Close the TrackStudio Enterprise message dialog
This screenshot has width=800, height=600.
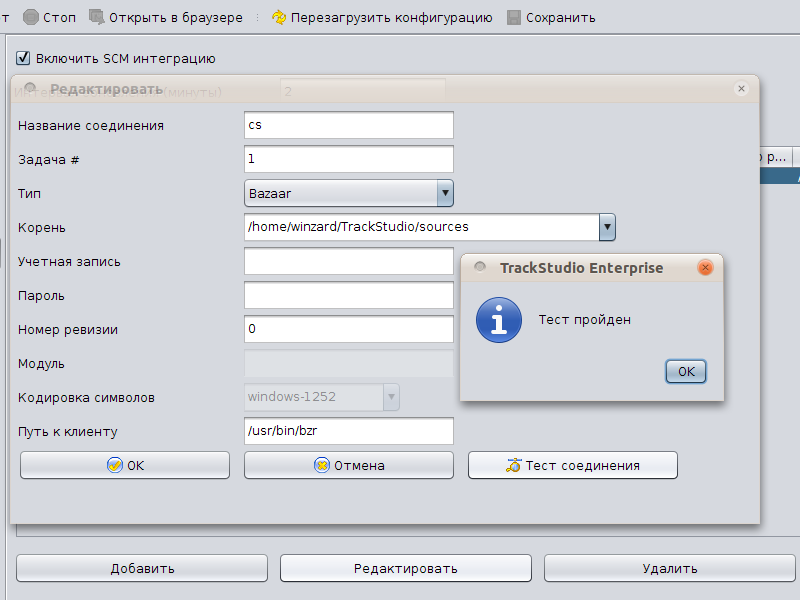pyautogui.click(x=705, y=267)
